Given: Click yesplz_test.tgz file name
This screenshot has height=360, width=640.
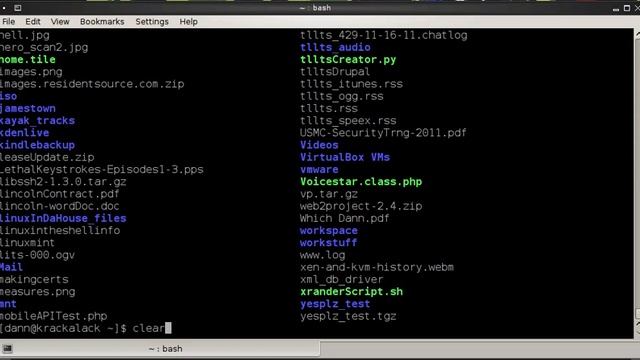Looking at the screenshot, I should 348,316.
